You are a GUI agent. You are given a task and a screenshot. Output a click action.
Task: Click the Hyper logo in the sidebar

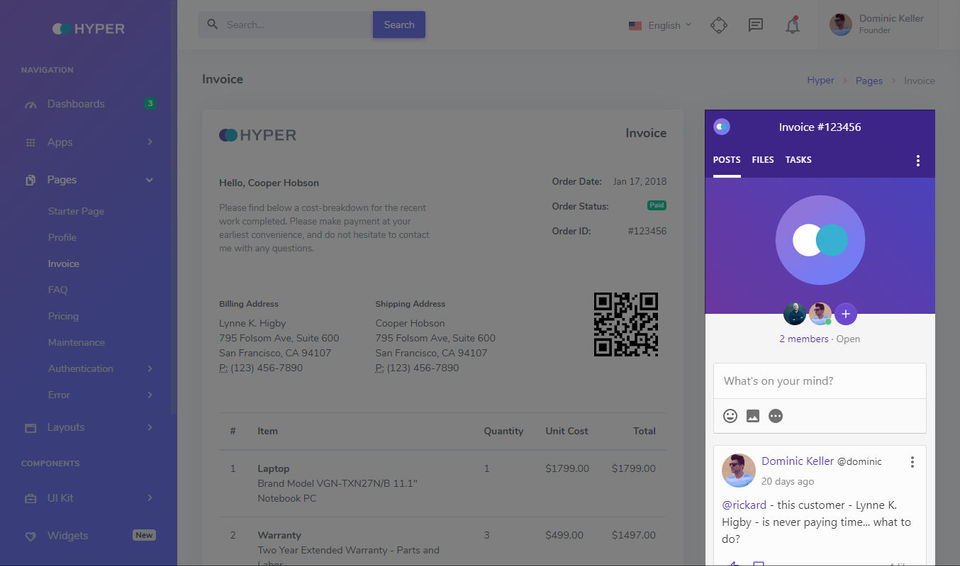click(89, 29)
